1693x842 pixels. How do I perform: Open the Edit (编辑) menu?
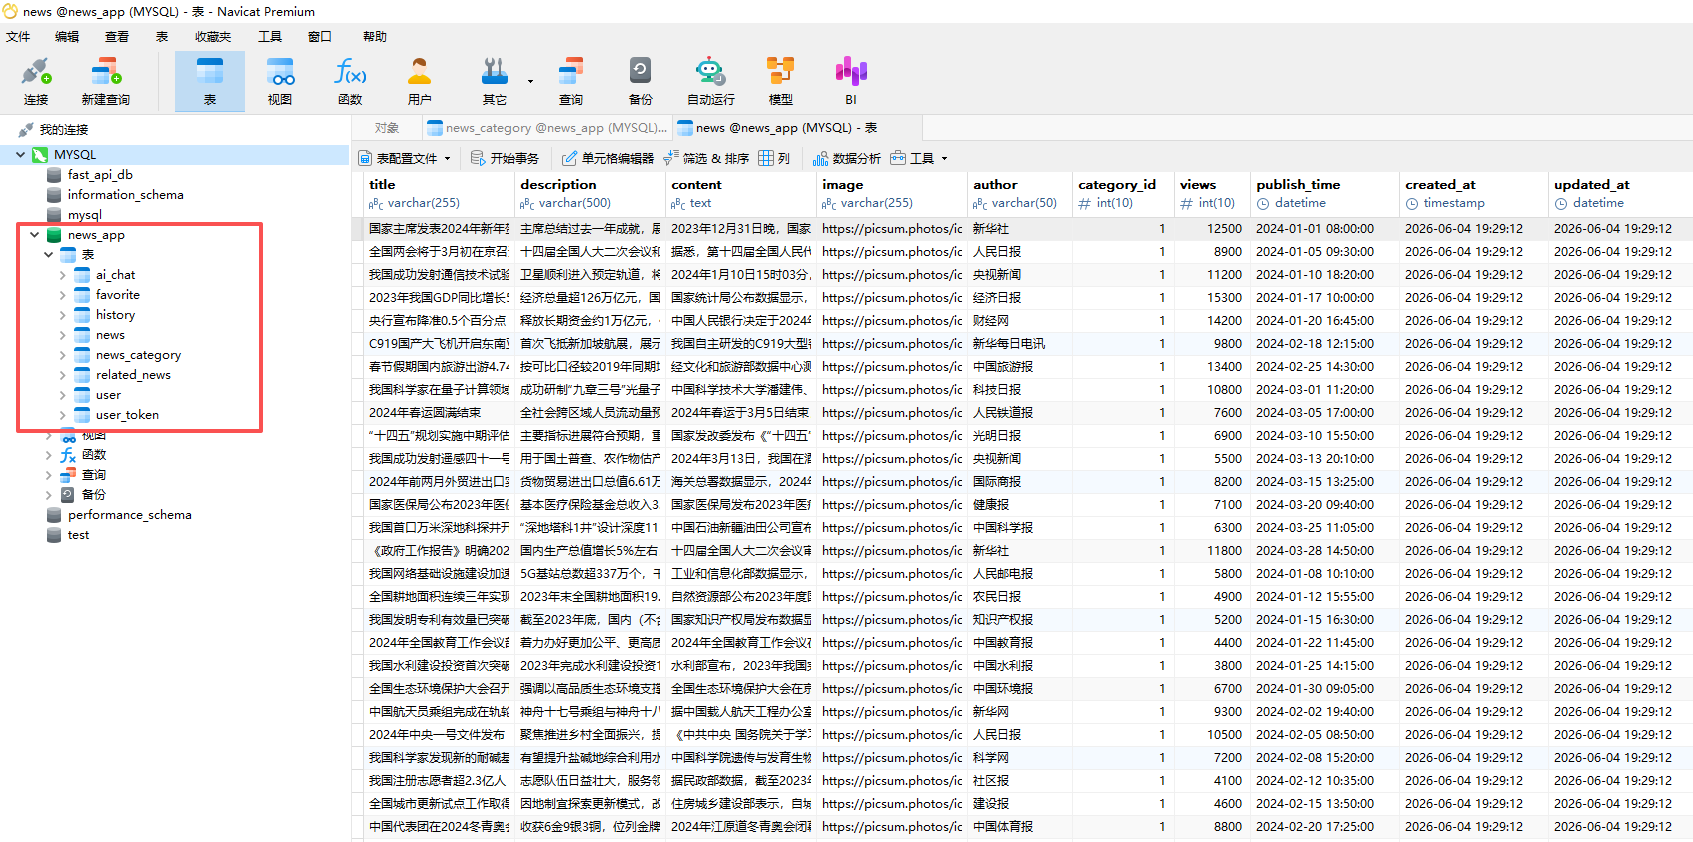click(67, 37)
